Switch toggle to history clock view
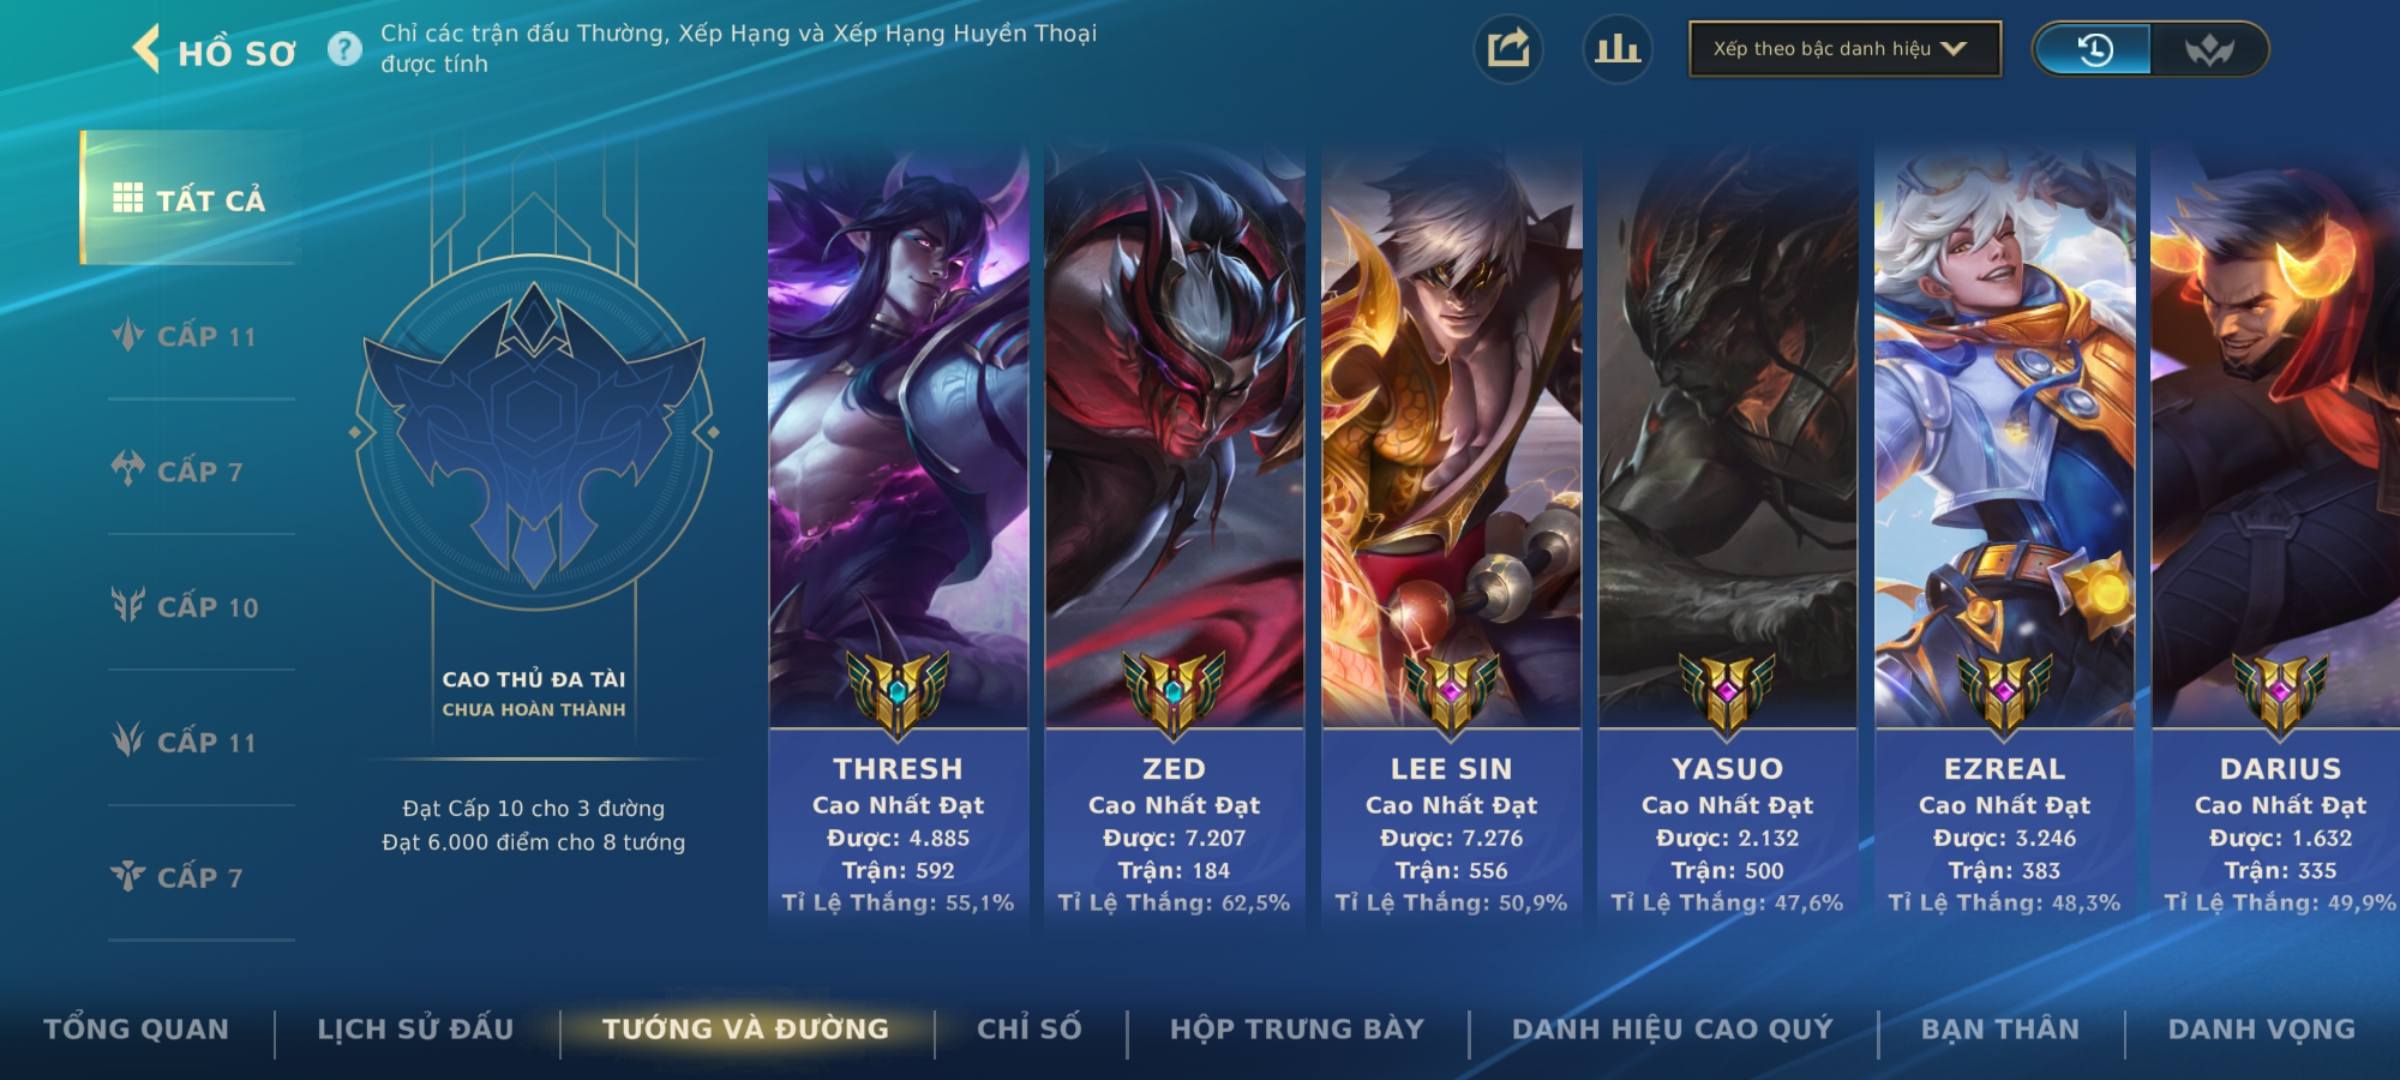 (x=2094, y=49)
